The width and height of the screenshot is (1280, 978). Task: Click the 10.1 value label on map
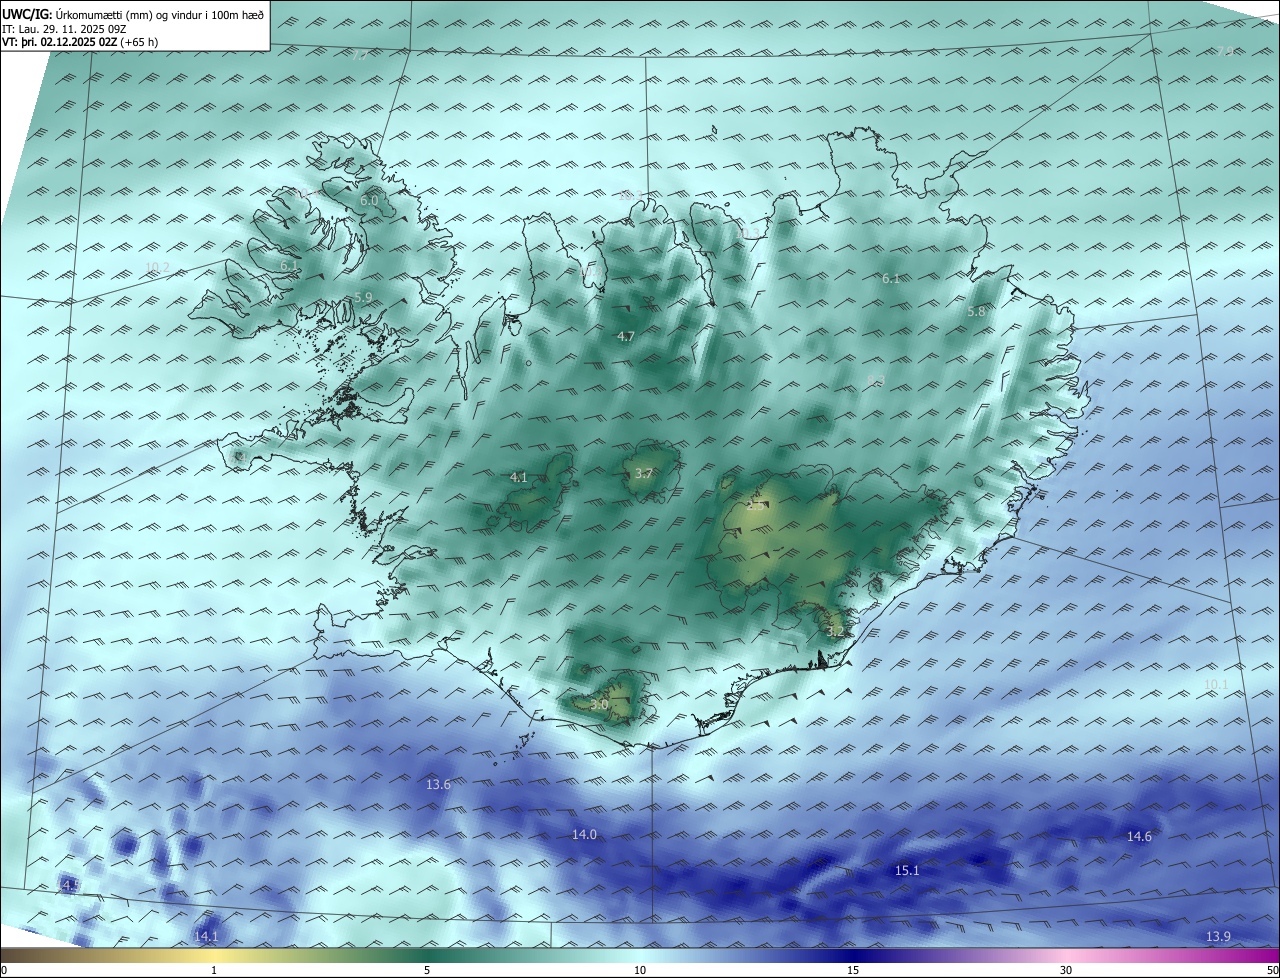tap(1215, 684)
